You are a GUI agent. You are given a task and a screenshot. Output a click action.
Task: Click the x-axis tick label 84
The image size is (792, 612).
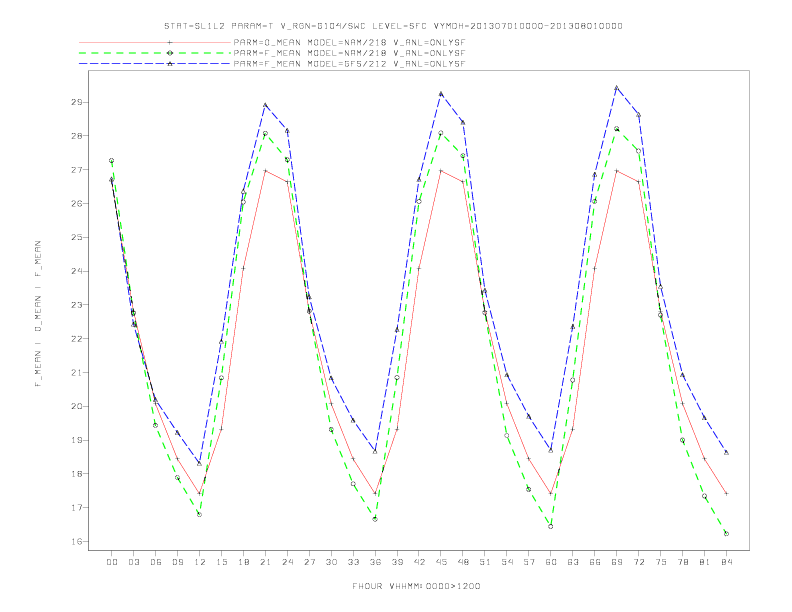point(726,562)
